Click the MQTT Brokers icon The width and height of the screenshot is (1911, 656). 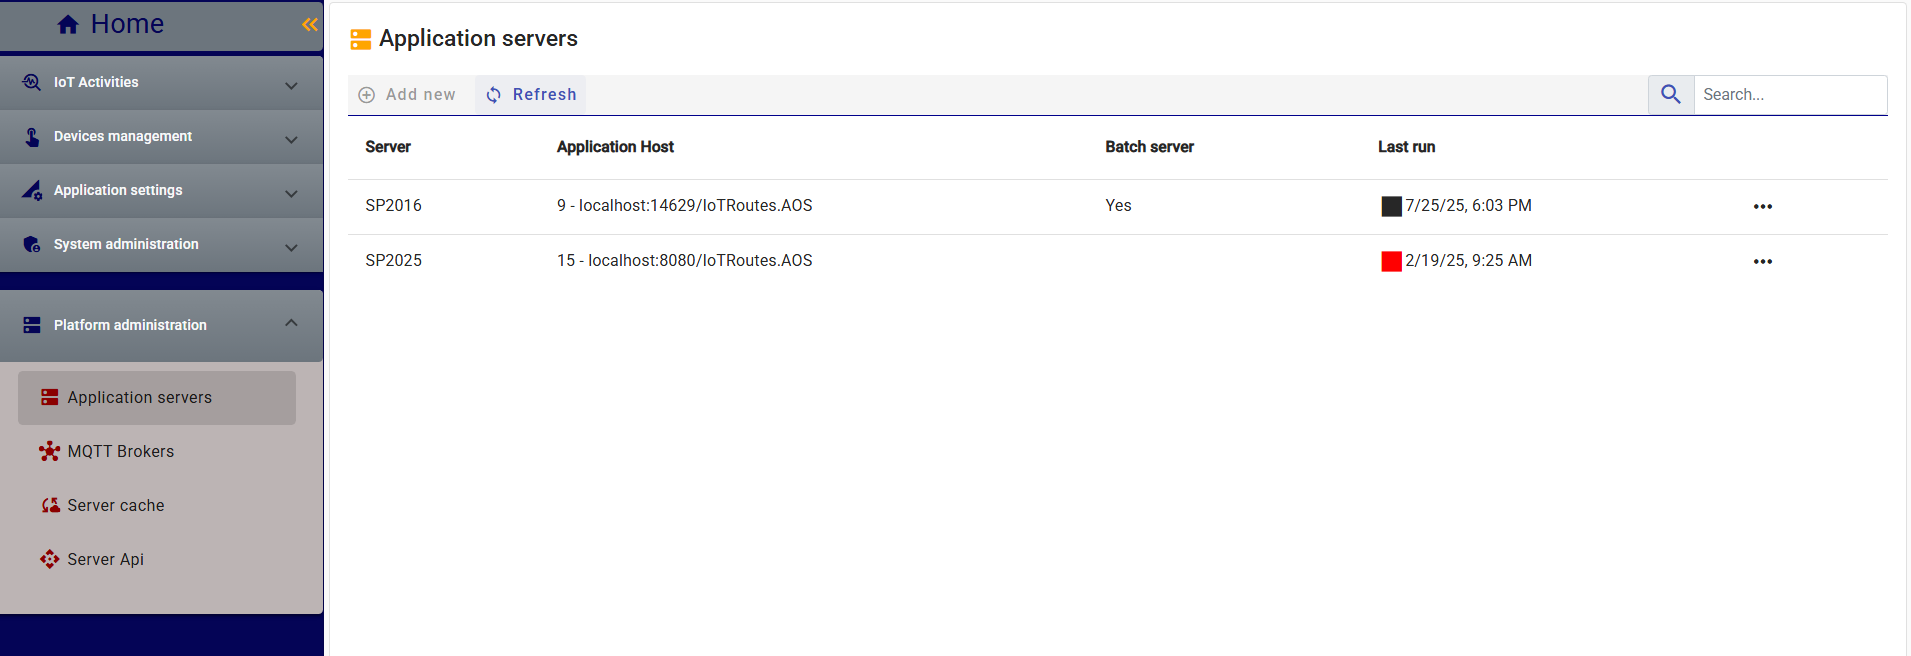pyautogui.click(x=49, y=452)
